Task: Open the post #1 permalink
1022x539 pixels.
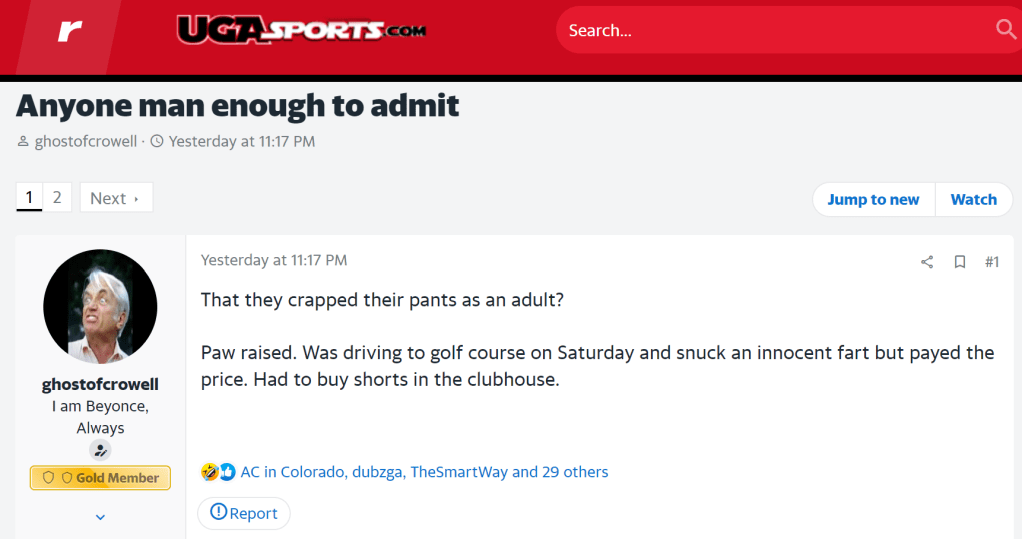Action: coord(991,262)
